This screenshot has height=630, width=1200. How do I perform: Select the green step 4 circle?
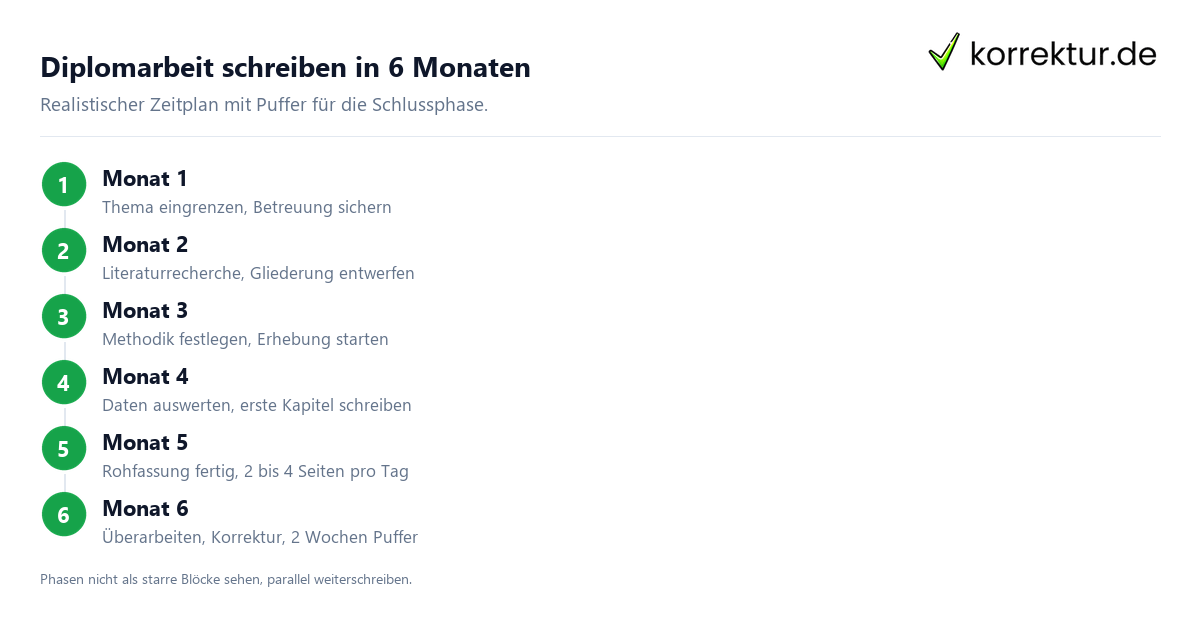coord(64,382)
